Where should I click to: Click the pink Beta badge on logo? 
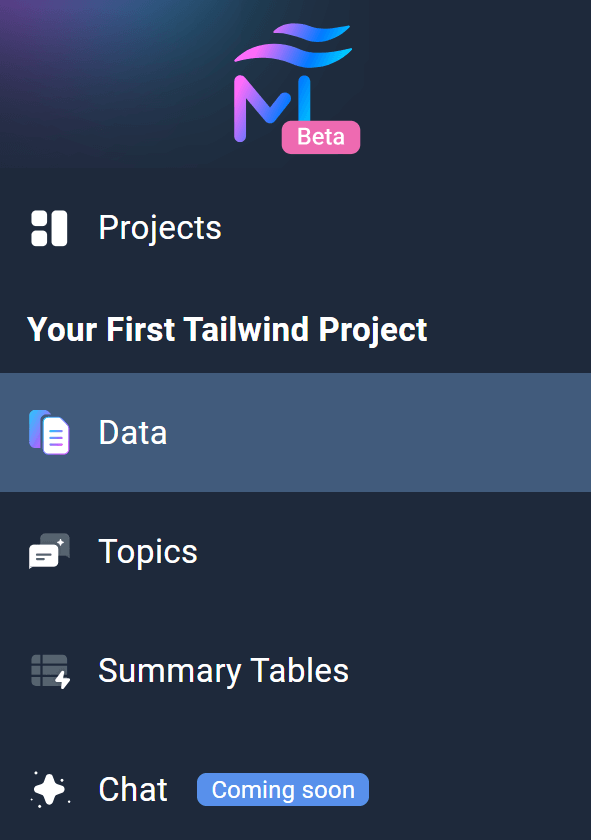click(320, 137)
